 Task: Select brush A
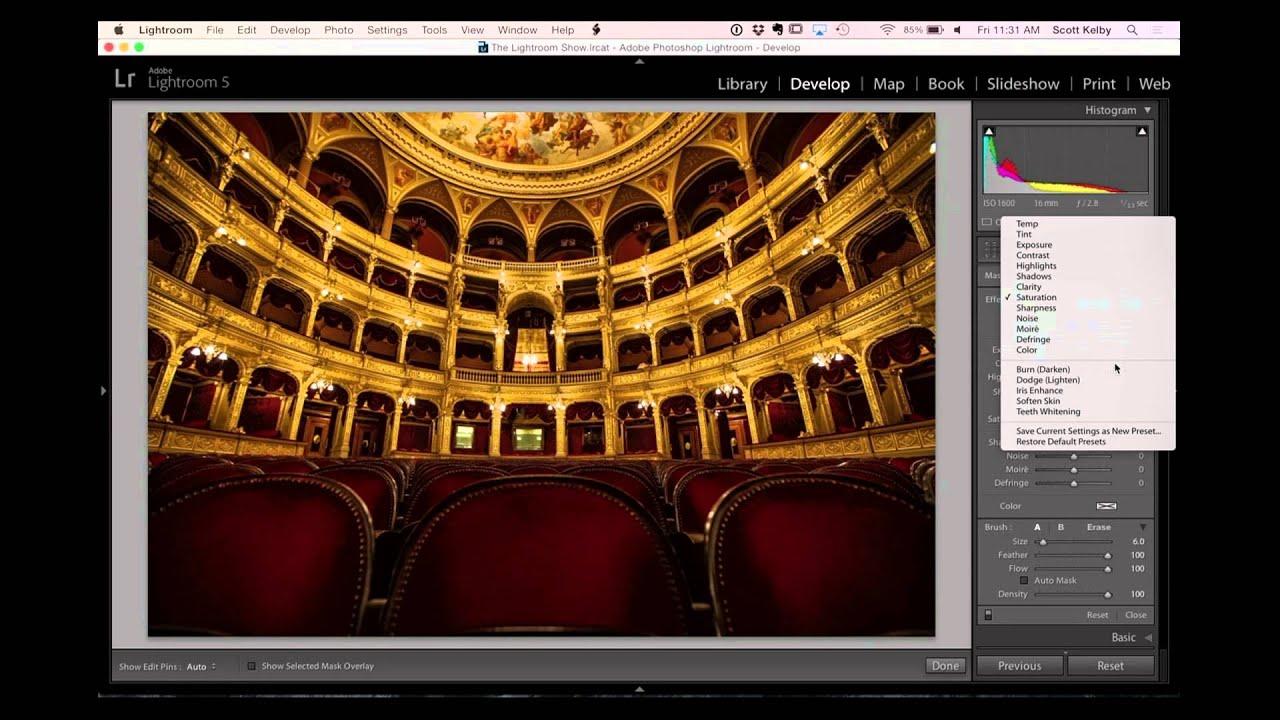[x=1037, y=527]
